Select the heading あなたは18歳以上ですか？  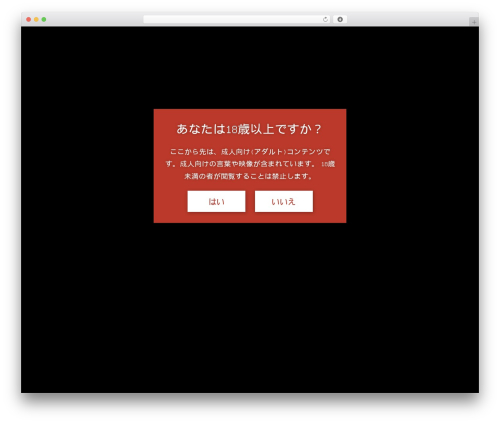tap(249, 129)
